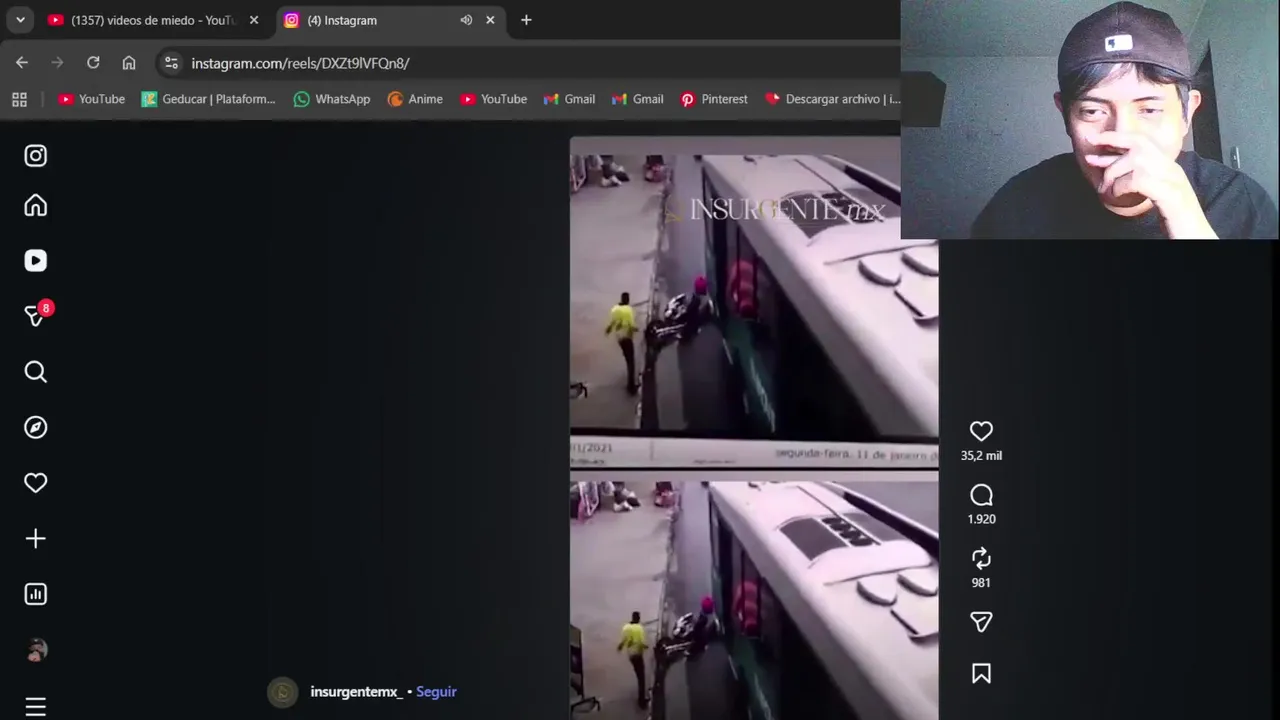The width and height of the screenshot is (1280, 720).
Task: Open the tab search dropdown arrow
Action: pos(20,20)
